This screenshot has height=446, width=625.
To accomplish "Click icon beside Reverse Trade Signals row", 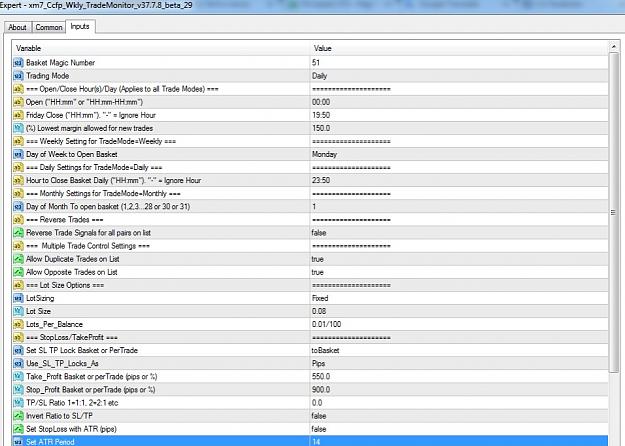I will coord(18,233).
